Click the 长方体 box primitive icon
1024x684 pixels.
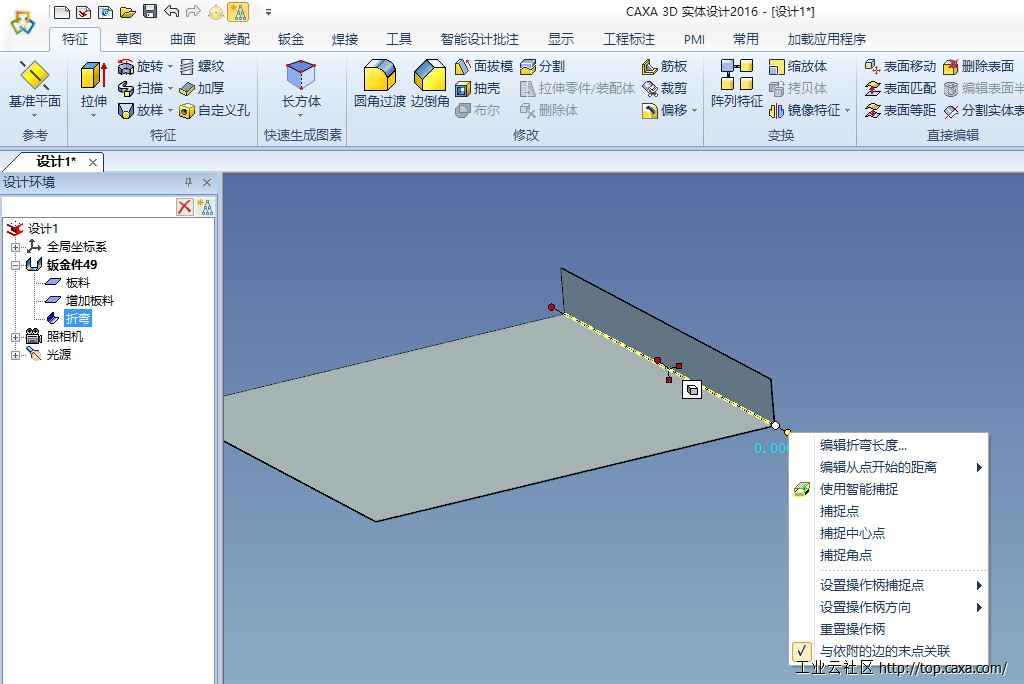pyautogui.click(x=301, y=77)
